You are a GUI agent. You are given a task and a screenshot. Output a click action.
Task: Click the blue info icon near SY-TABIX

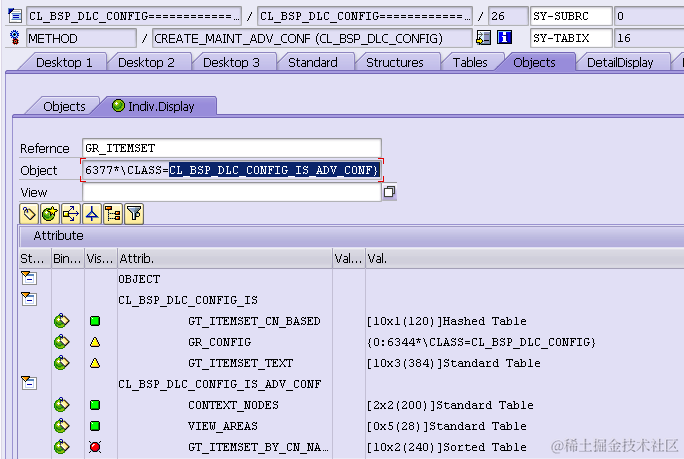click(x=504, y=38)
